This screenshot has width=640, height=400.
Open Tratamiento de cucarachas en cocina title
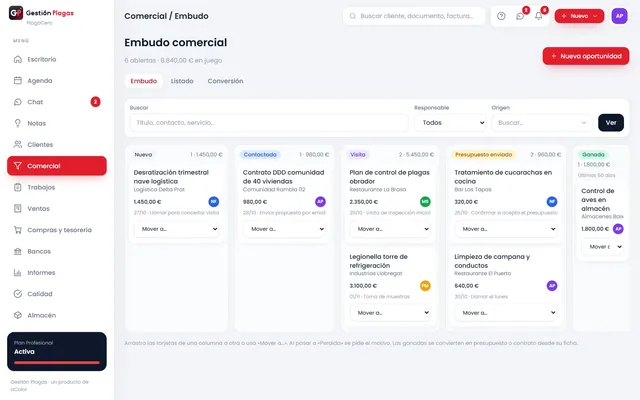pyautogui.click(x=503, y=177)
